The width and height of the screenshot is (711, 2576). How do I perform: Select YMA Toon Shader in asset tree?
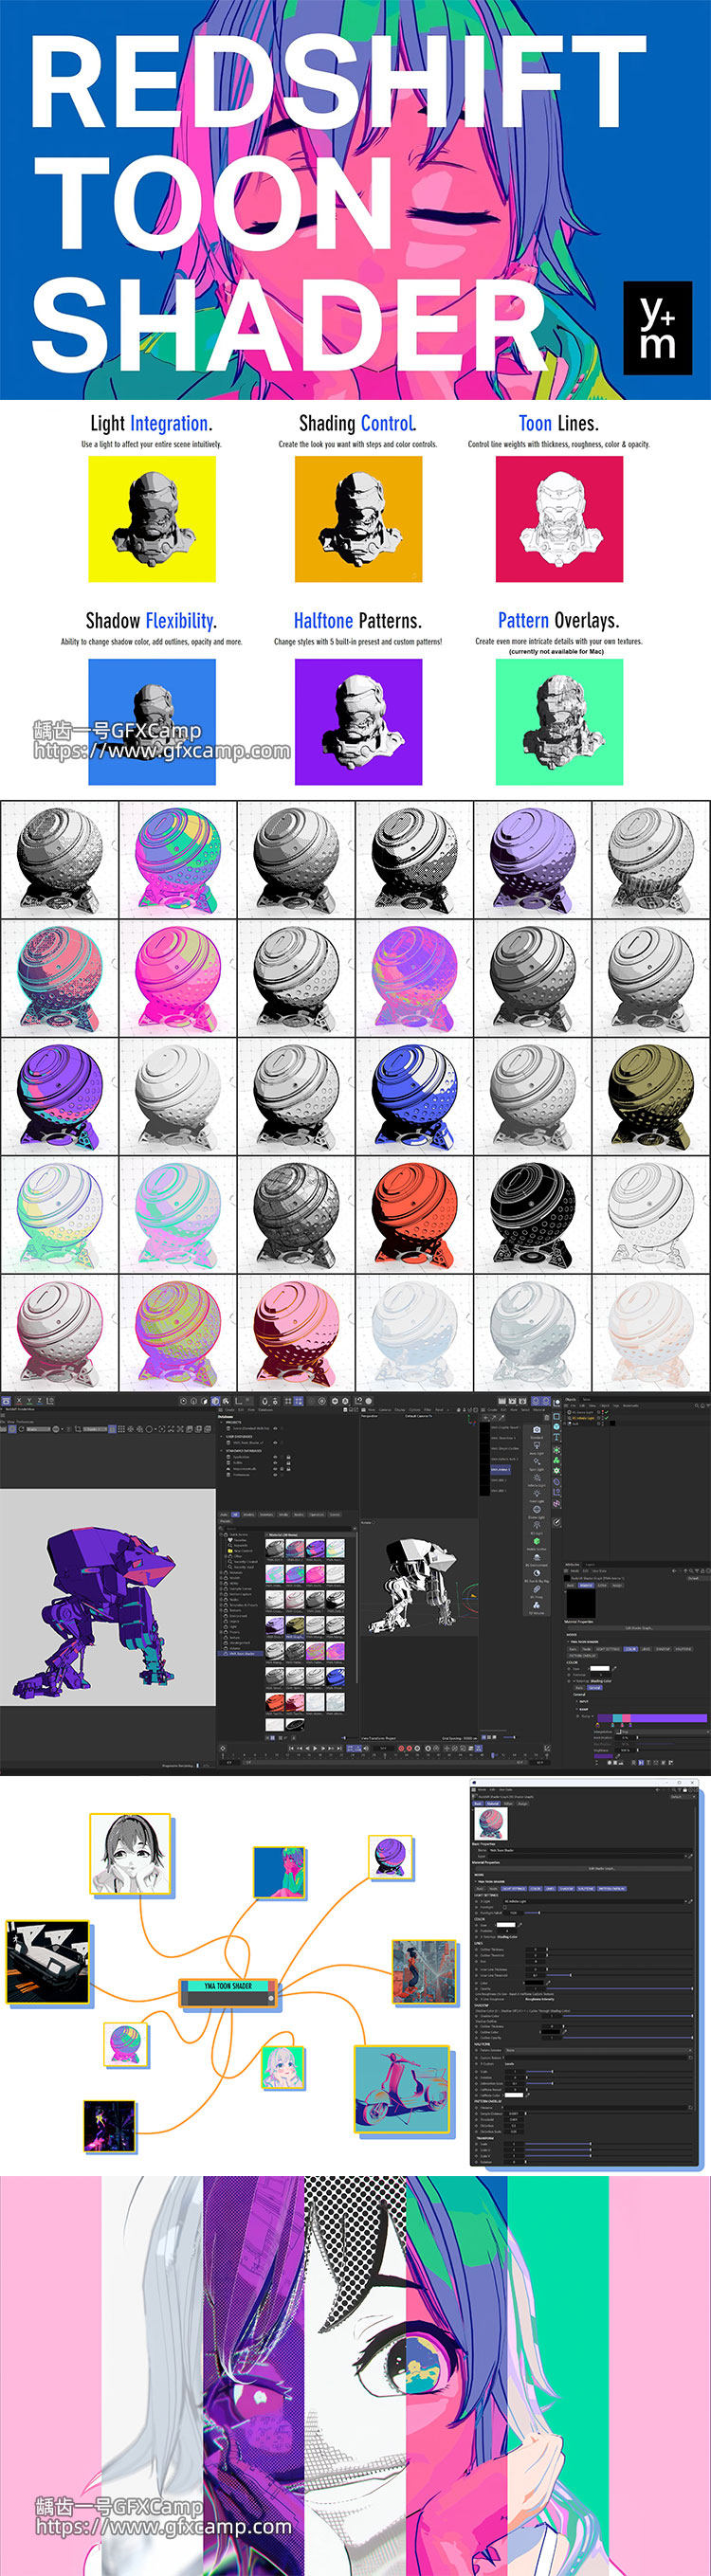tap(240, 1654)
